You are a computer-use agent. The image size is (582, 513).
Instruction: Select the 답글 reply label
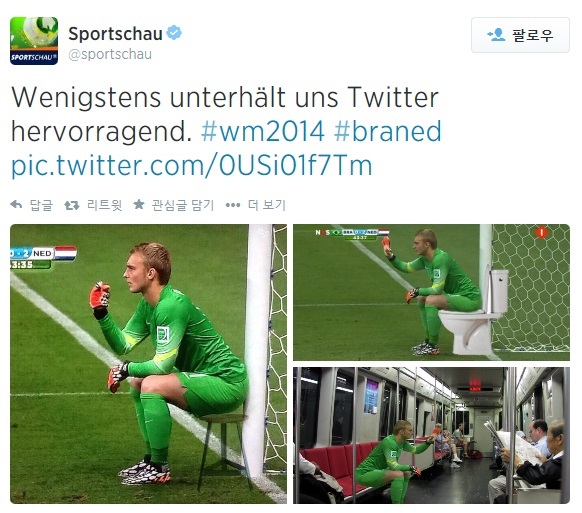[41, 205]
